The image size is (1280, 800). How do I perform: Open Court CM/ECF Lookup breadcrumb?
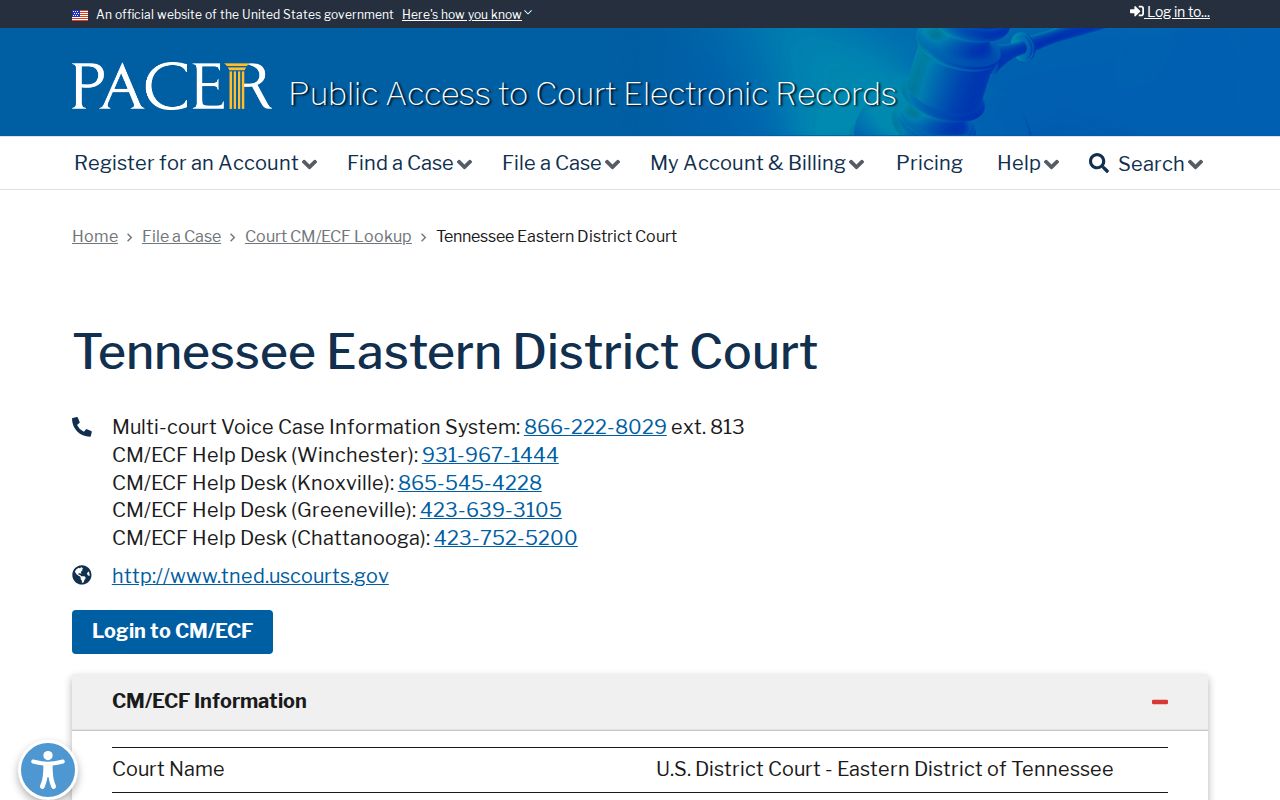(328, 236)
